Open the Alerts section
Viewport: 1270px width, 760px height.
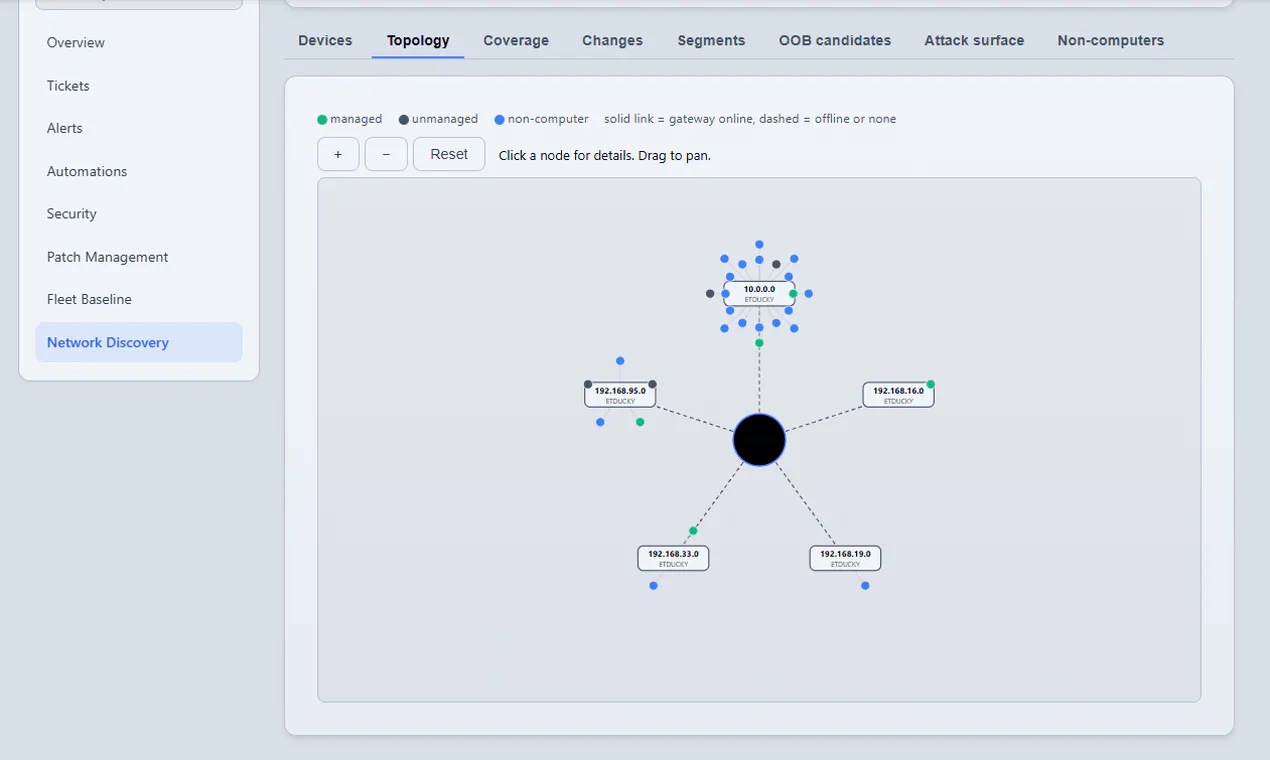139,128
